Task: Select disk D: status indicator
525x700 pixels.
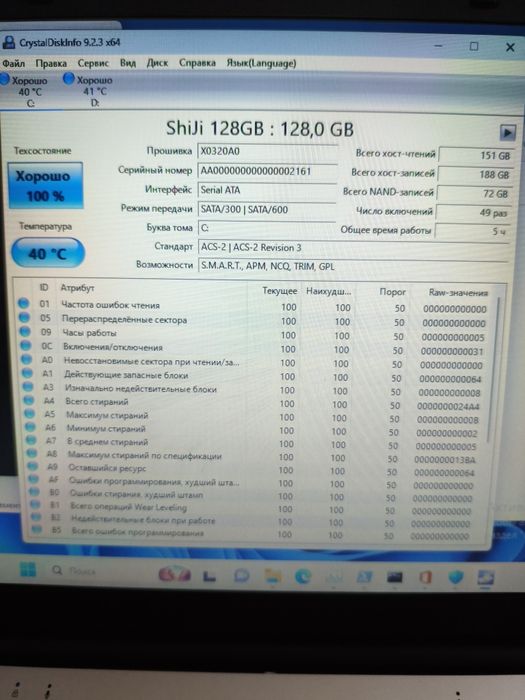Action: pos(89,91)
